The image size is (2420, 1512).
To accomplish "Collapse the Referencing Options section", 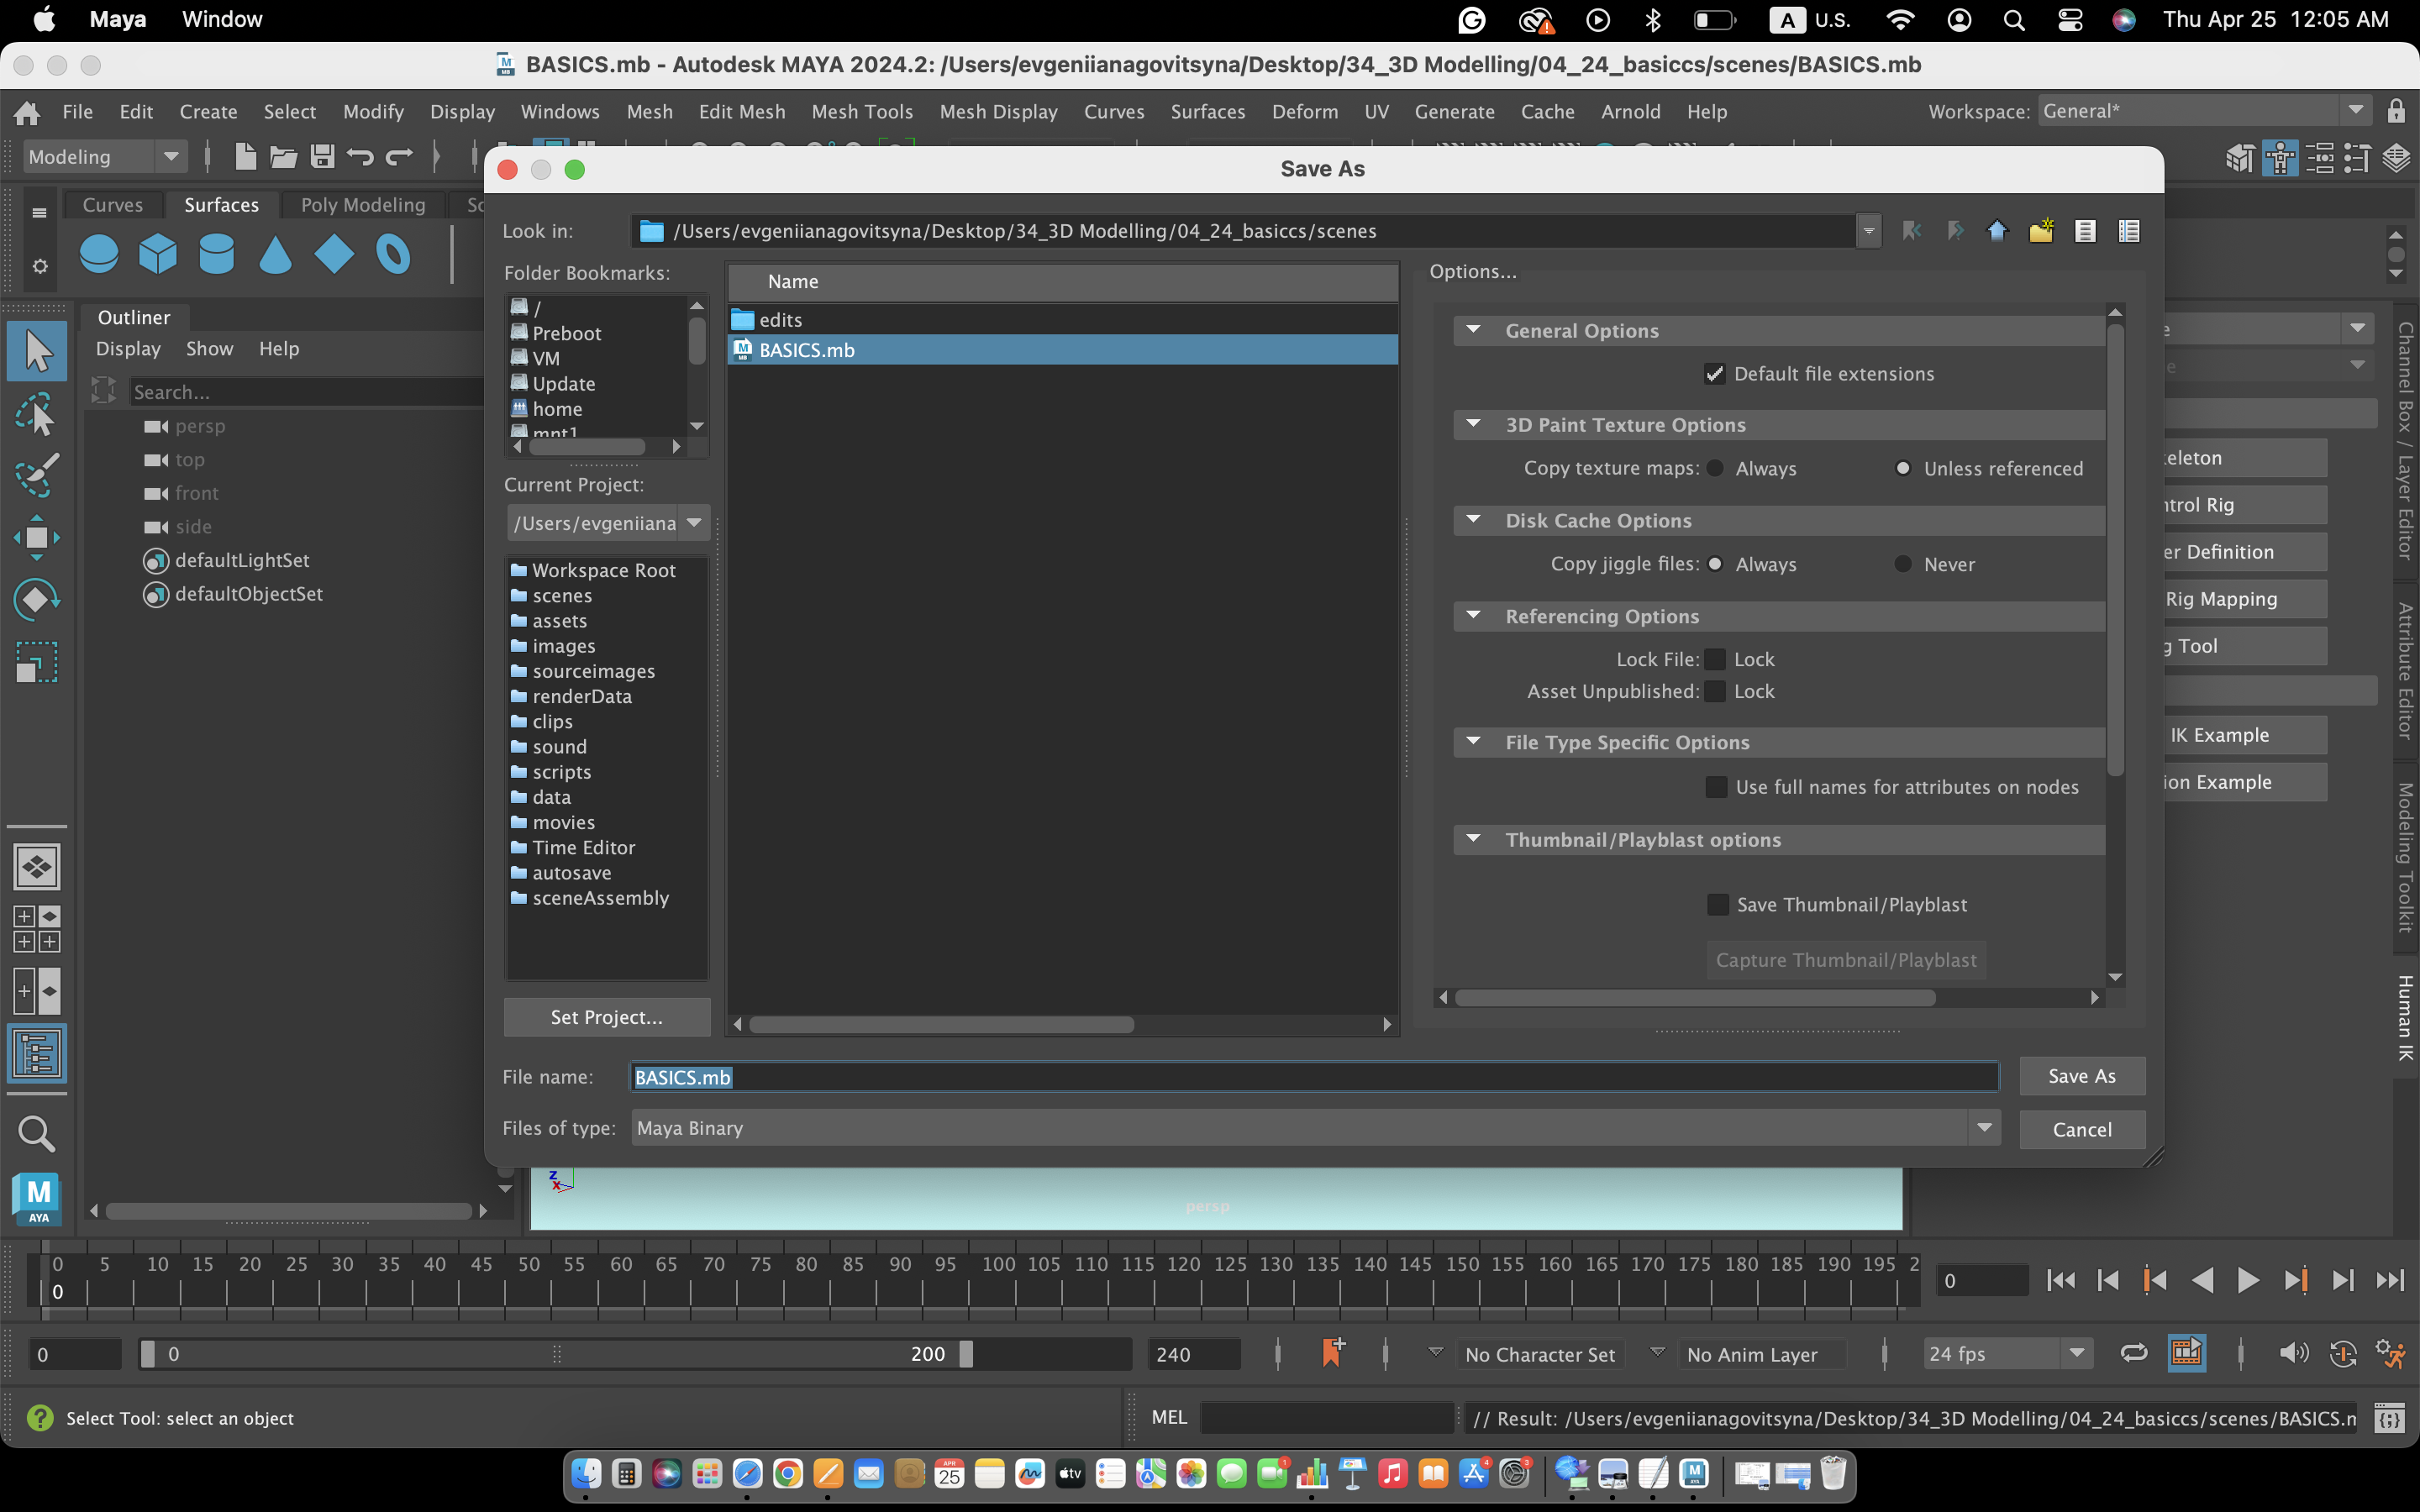I will coord(1473,616).
